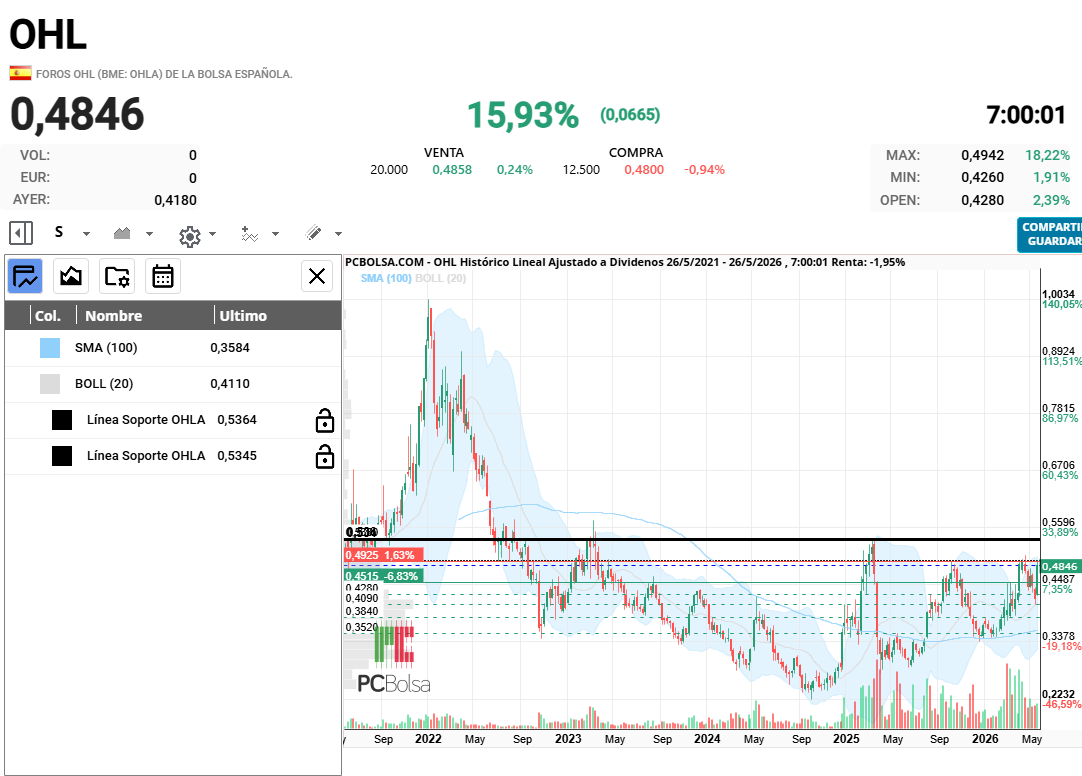Click the COMPARTIR GUARDAR button
1082x776 pixels.
[1050, 234]
